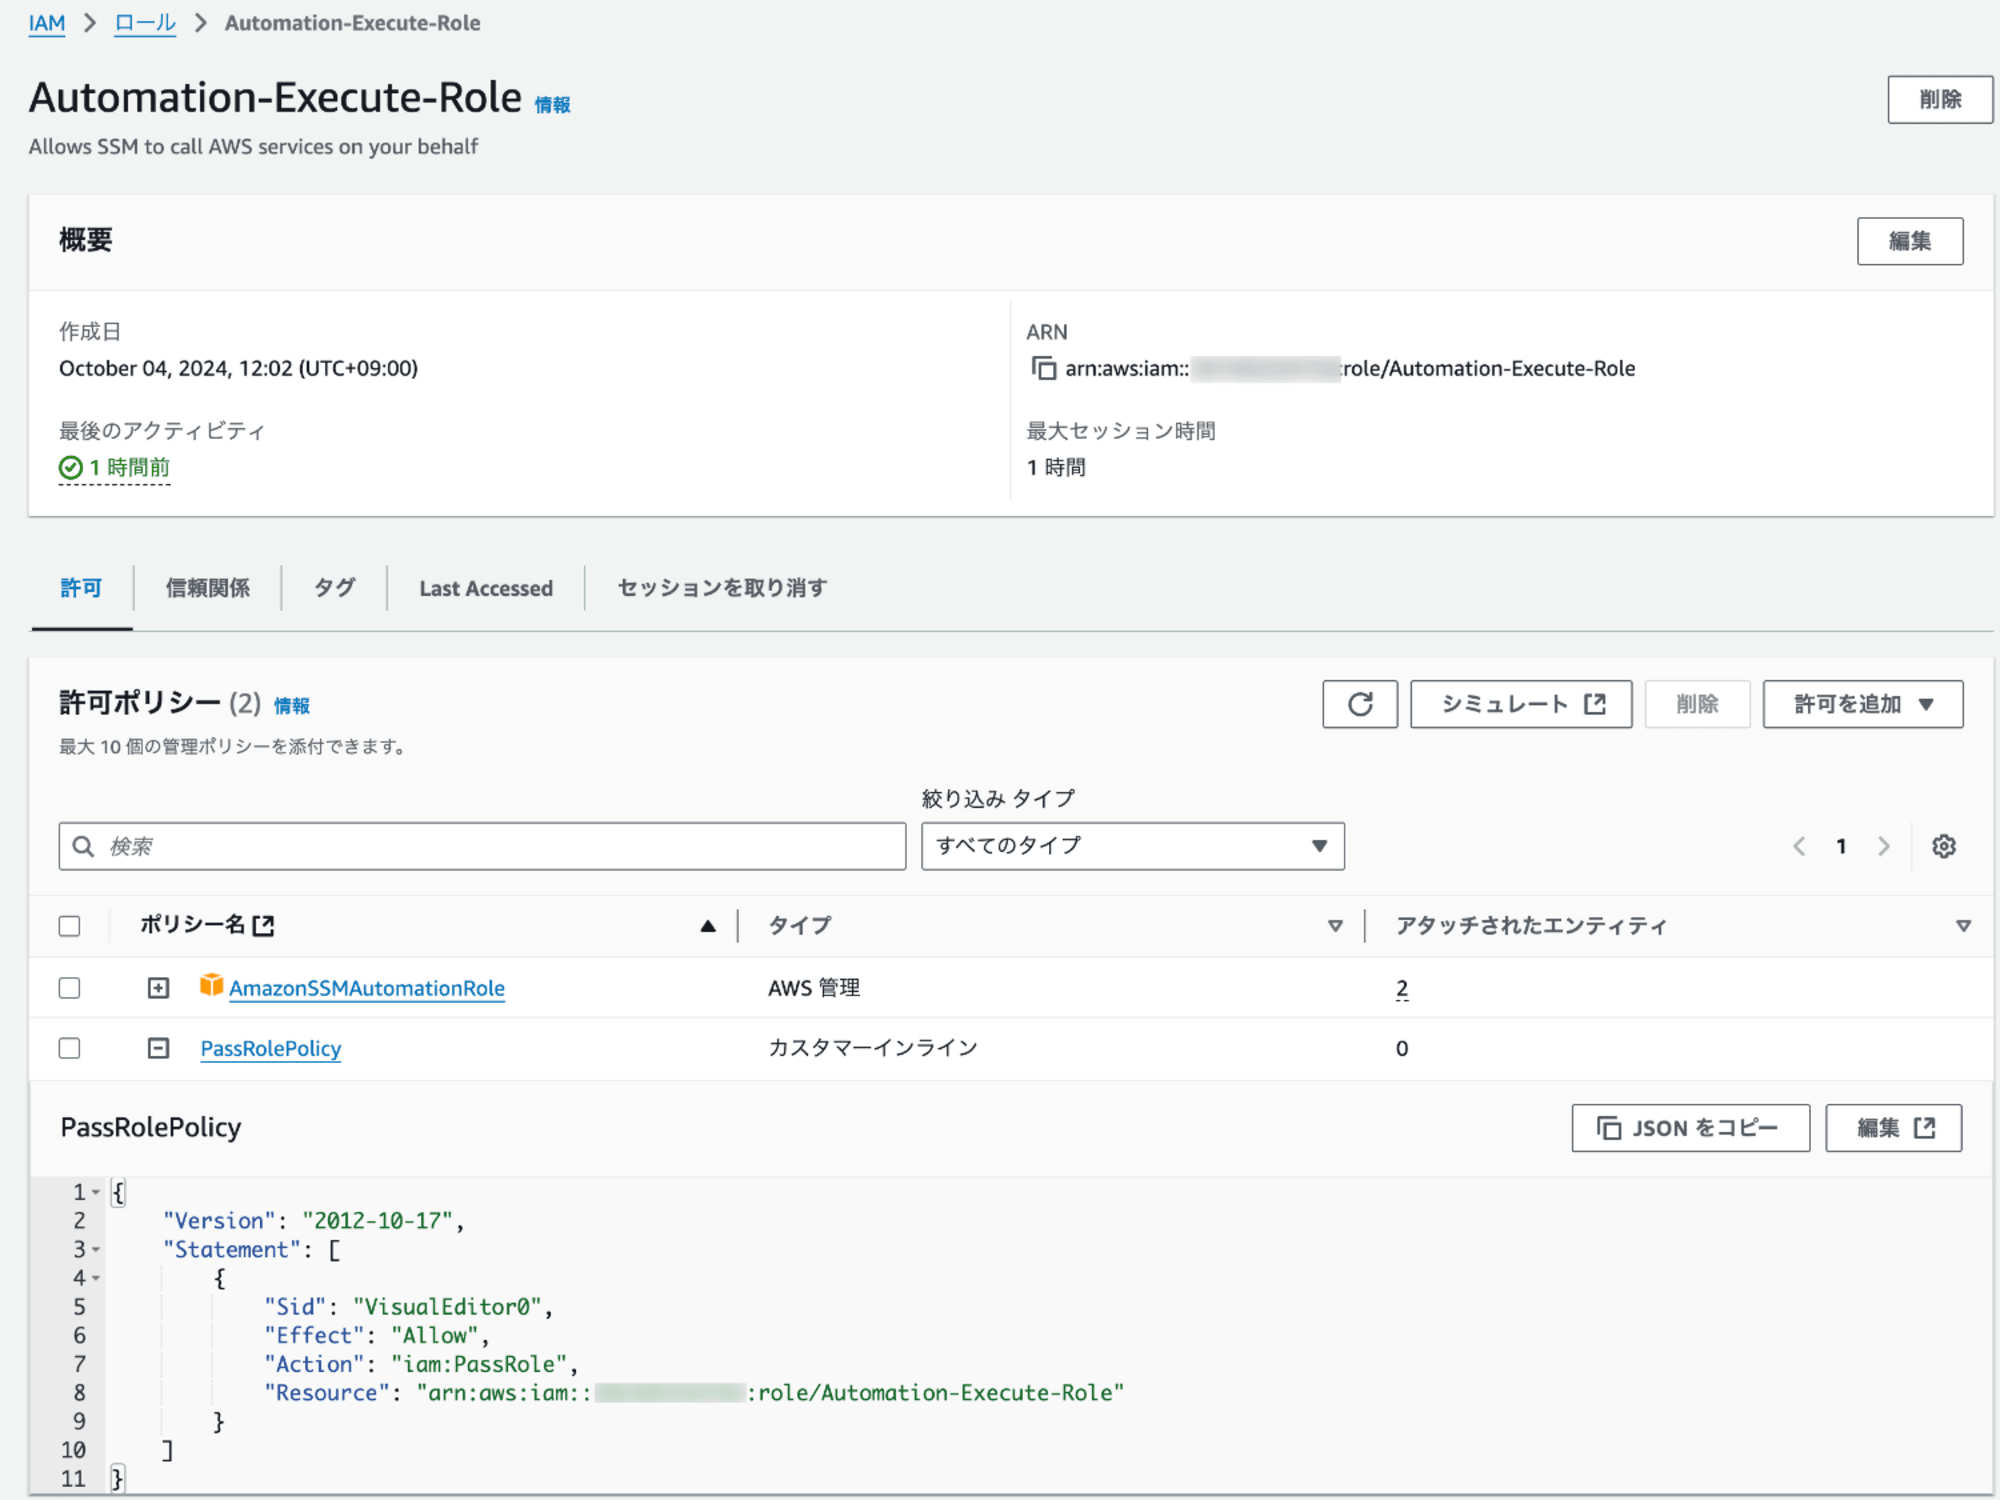Edit the PassRolePolicy inline policy
The height and width of the screenshot is (1500, 2000).
pyautogui.click(x=1894, y=1128)
